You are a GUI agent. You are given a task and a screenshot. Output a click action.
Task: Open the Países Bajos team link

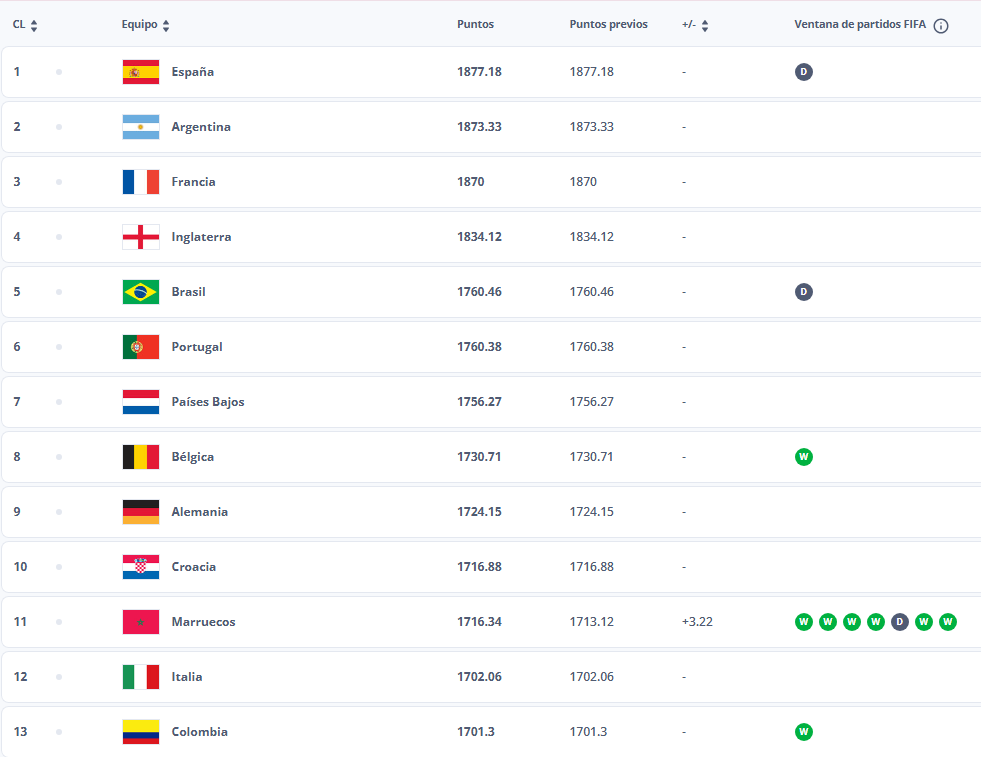[x=207, y=402]
